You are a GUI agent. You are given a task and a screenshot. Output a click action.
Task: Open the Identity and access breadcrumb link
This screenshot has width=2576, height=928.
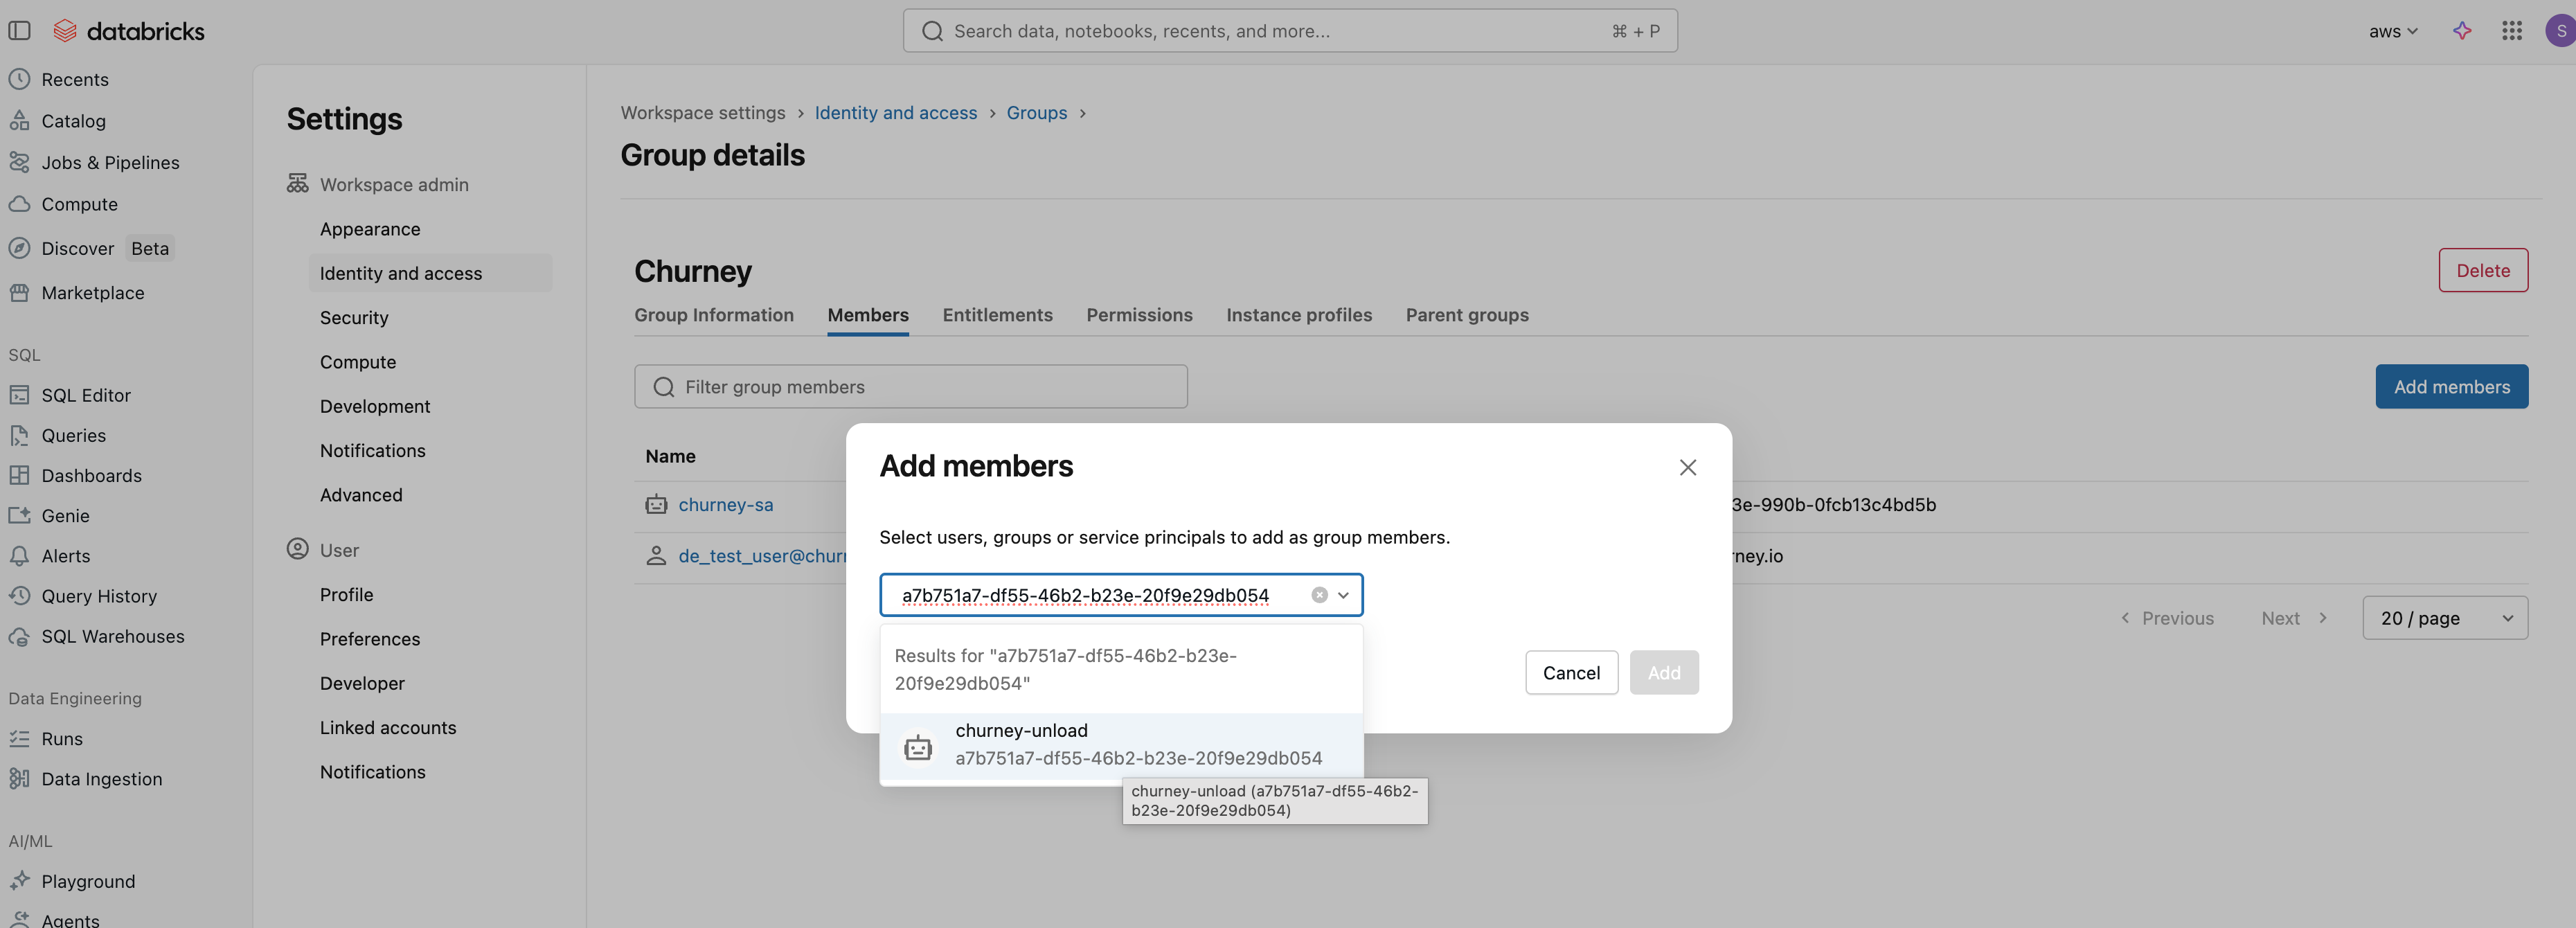pyautogui.click(x=895, y=113)
